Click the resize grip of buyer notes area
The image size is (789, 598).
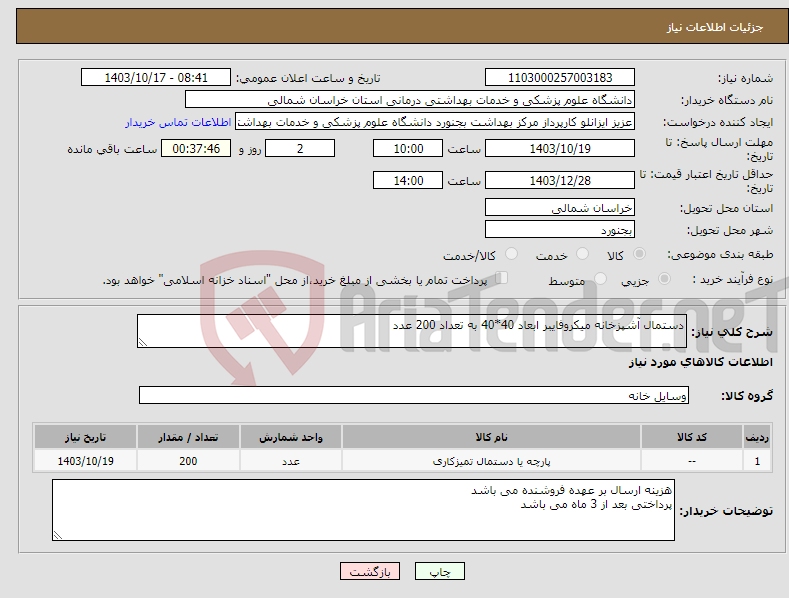[58, 535]
